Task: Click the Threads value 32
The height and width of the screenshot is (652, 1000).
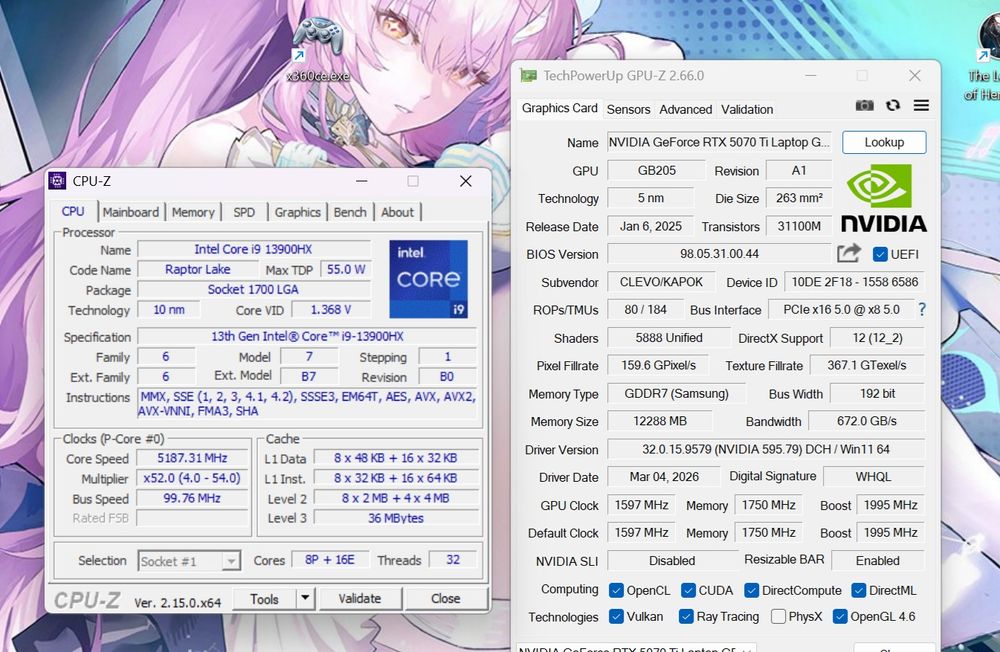Action: 453,559
